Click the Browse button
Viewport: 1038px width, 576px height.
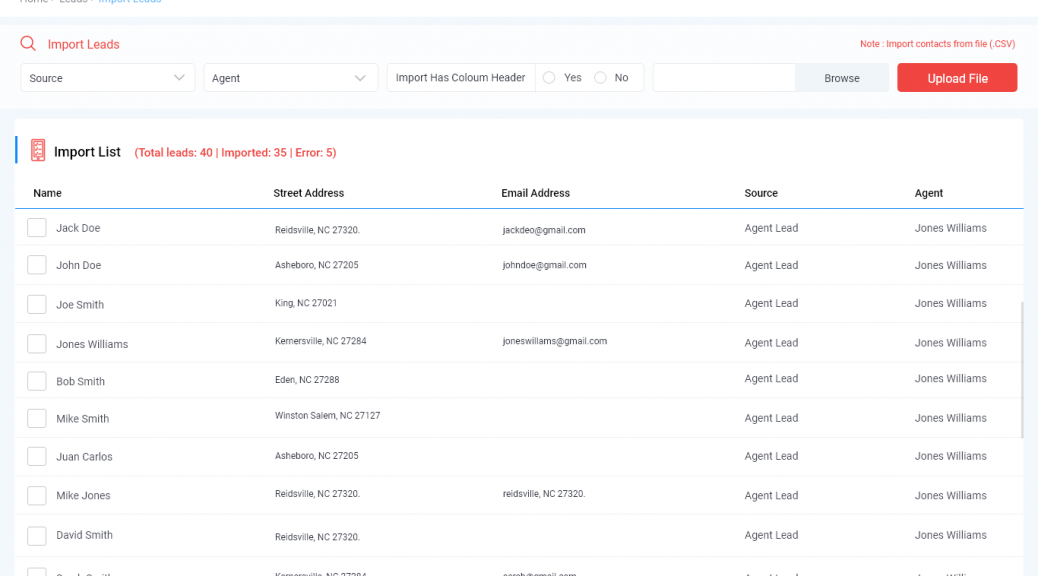pos(841,77)
